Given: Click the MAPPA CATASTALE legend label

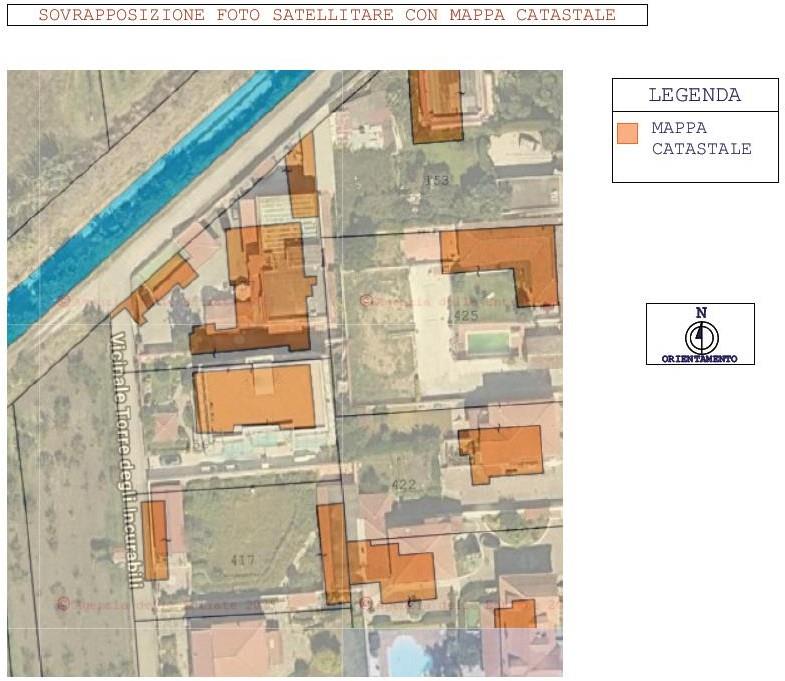Looking at the screenshot, I should [700, 139].
